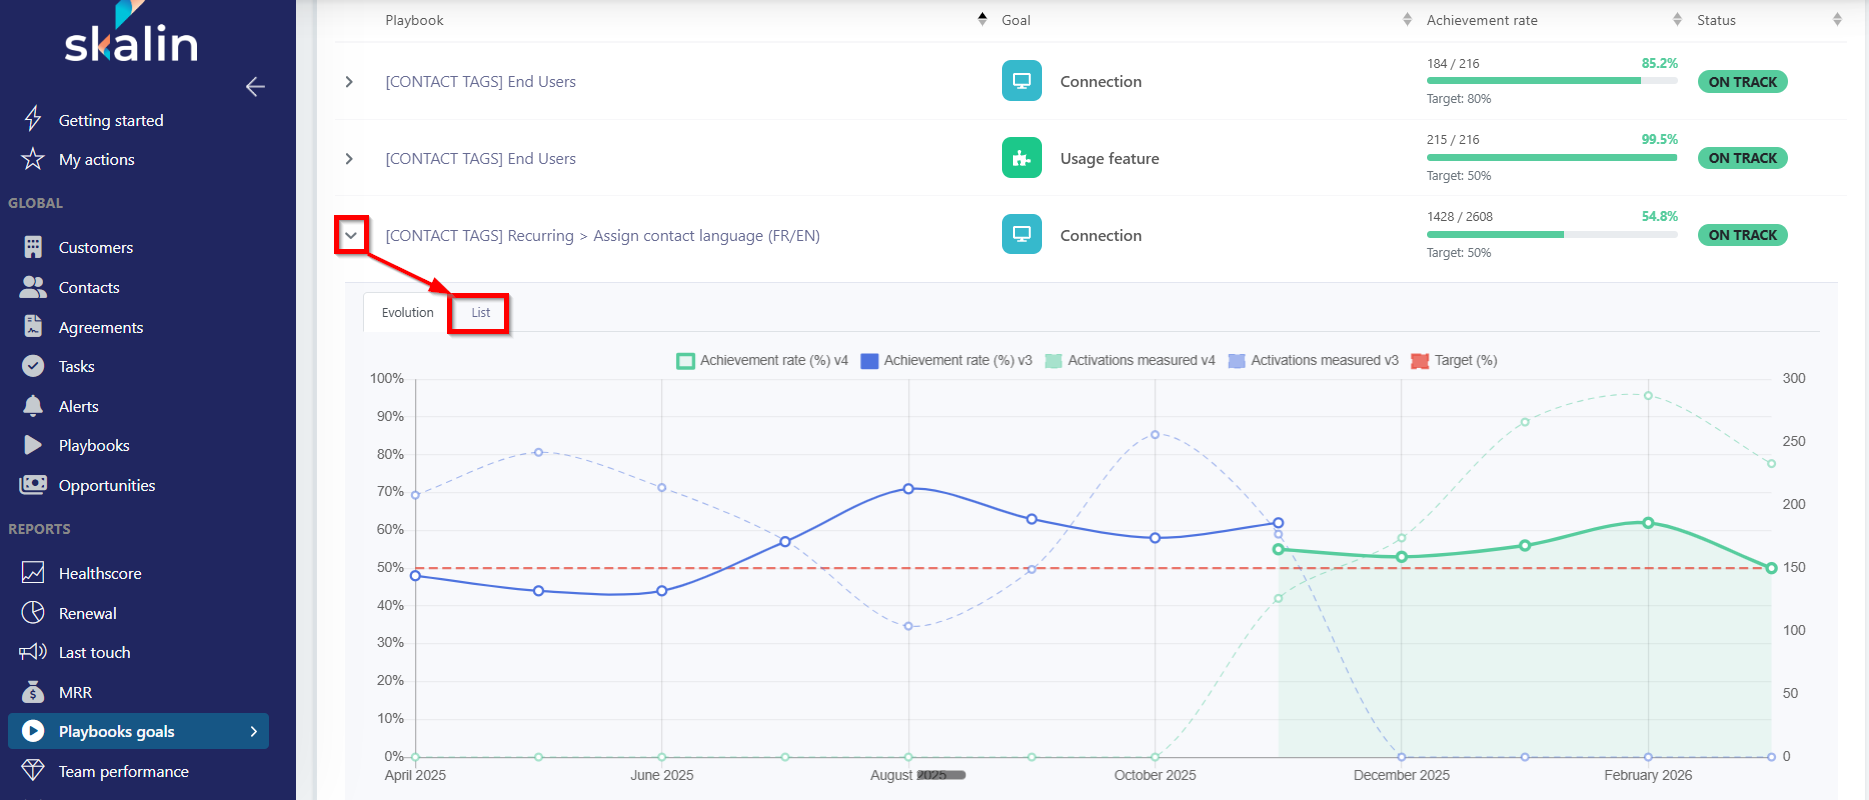This screenshot has width=1869, height=800.
Task: Hide the Target (%) legend series
Action: tap(1453, 361)
